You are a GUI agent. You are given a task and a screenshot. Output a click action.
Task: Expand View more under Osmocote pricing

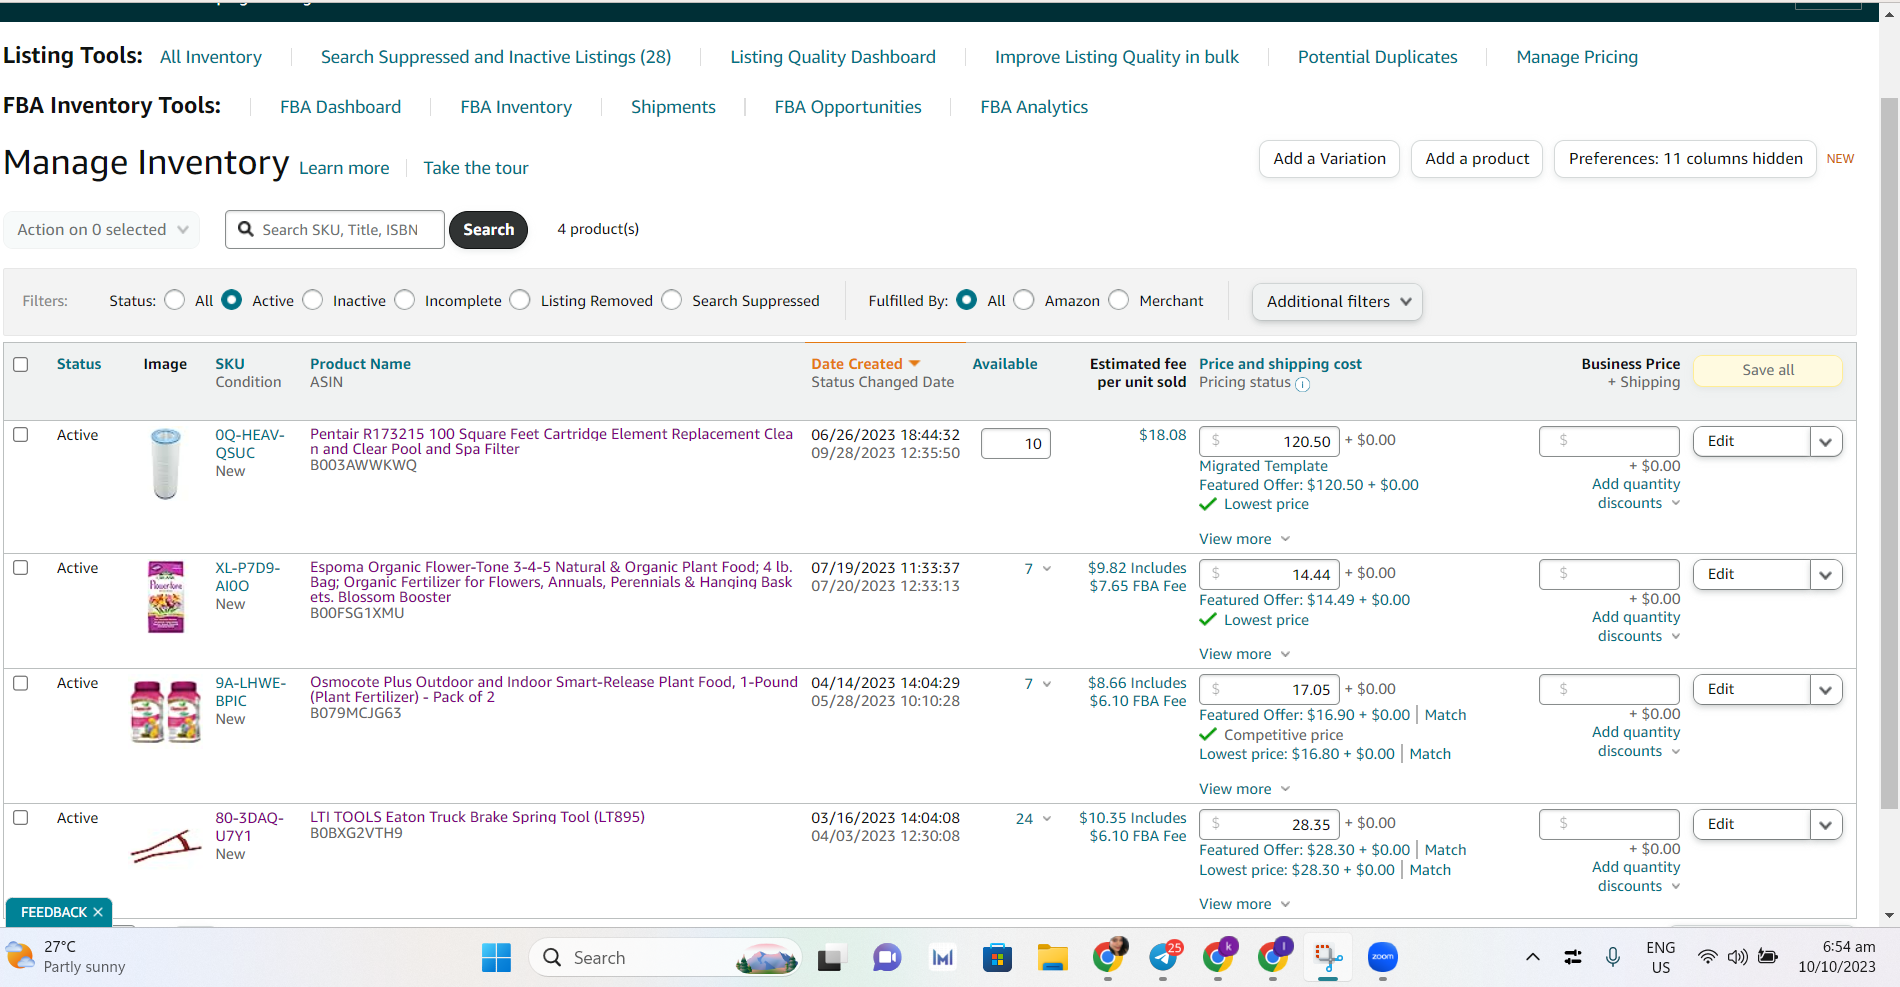[x=1245, y=789]
